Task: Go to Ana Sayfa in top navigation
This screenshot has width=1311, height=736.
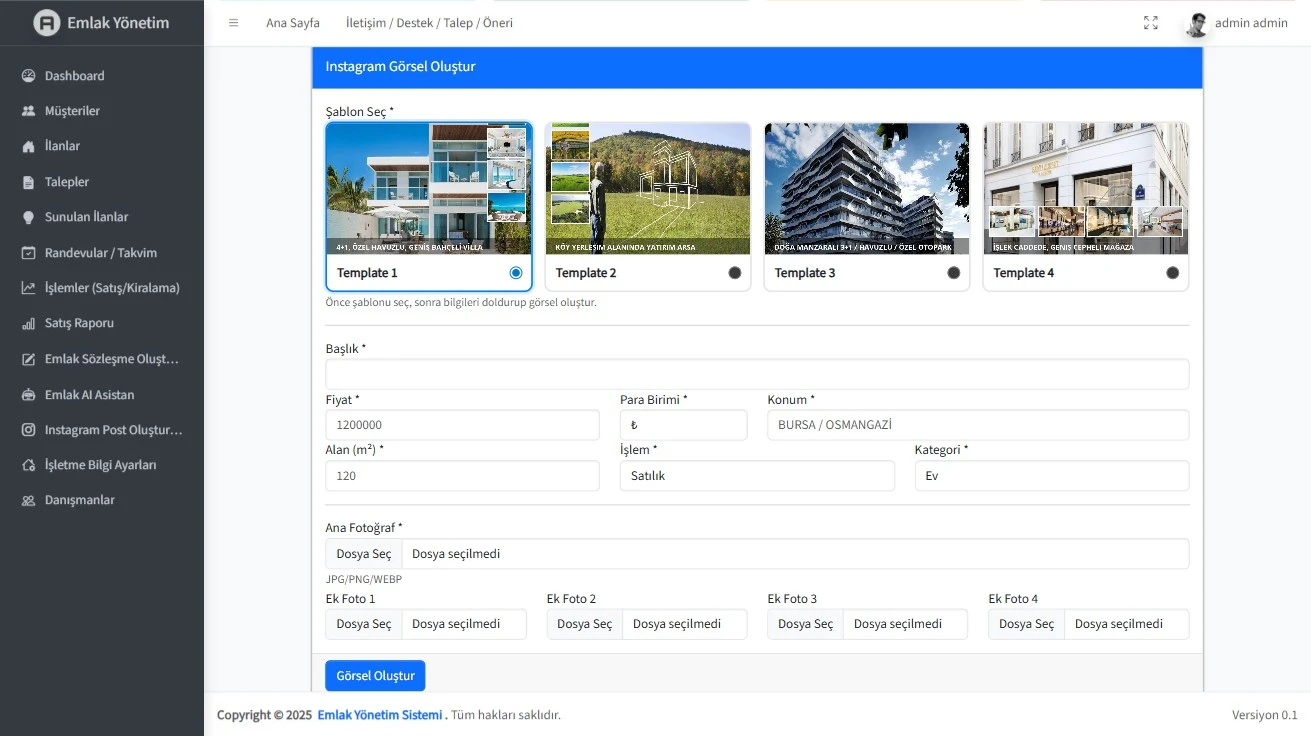Action: click(x=293, y=23)
